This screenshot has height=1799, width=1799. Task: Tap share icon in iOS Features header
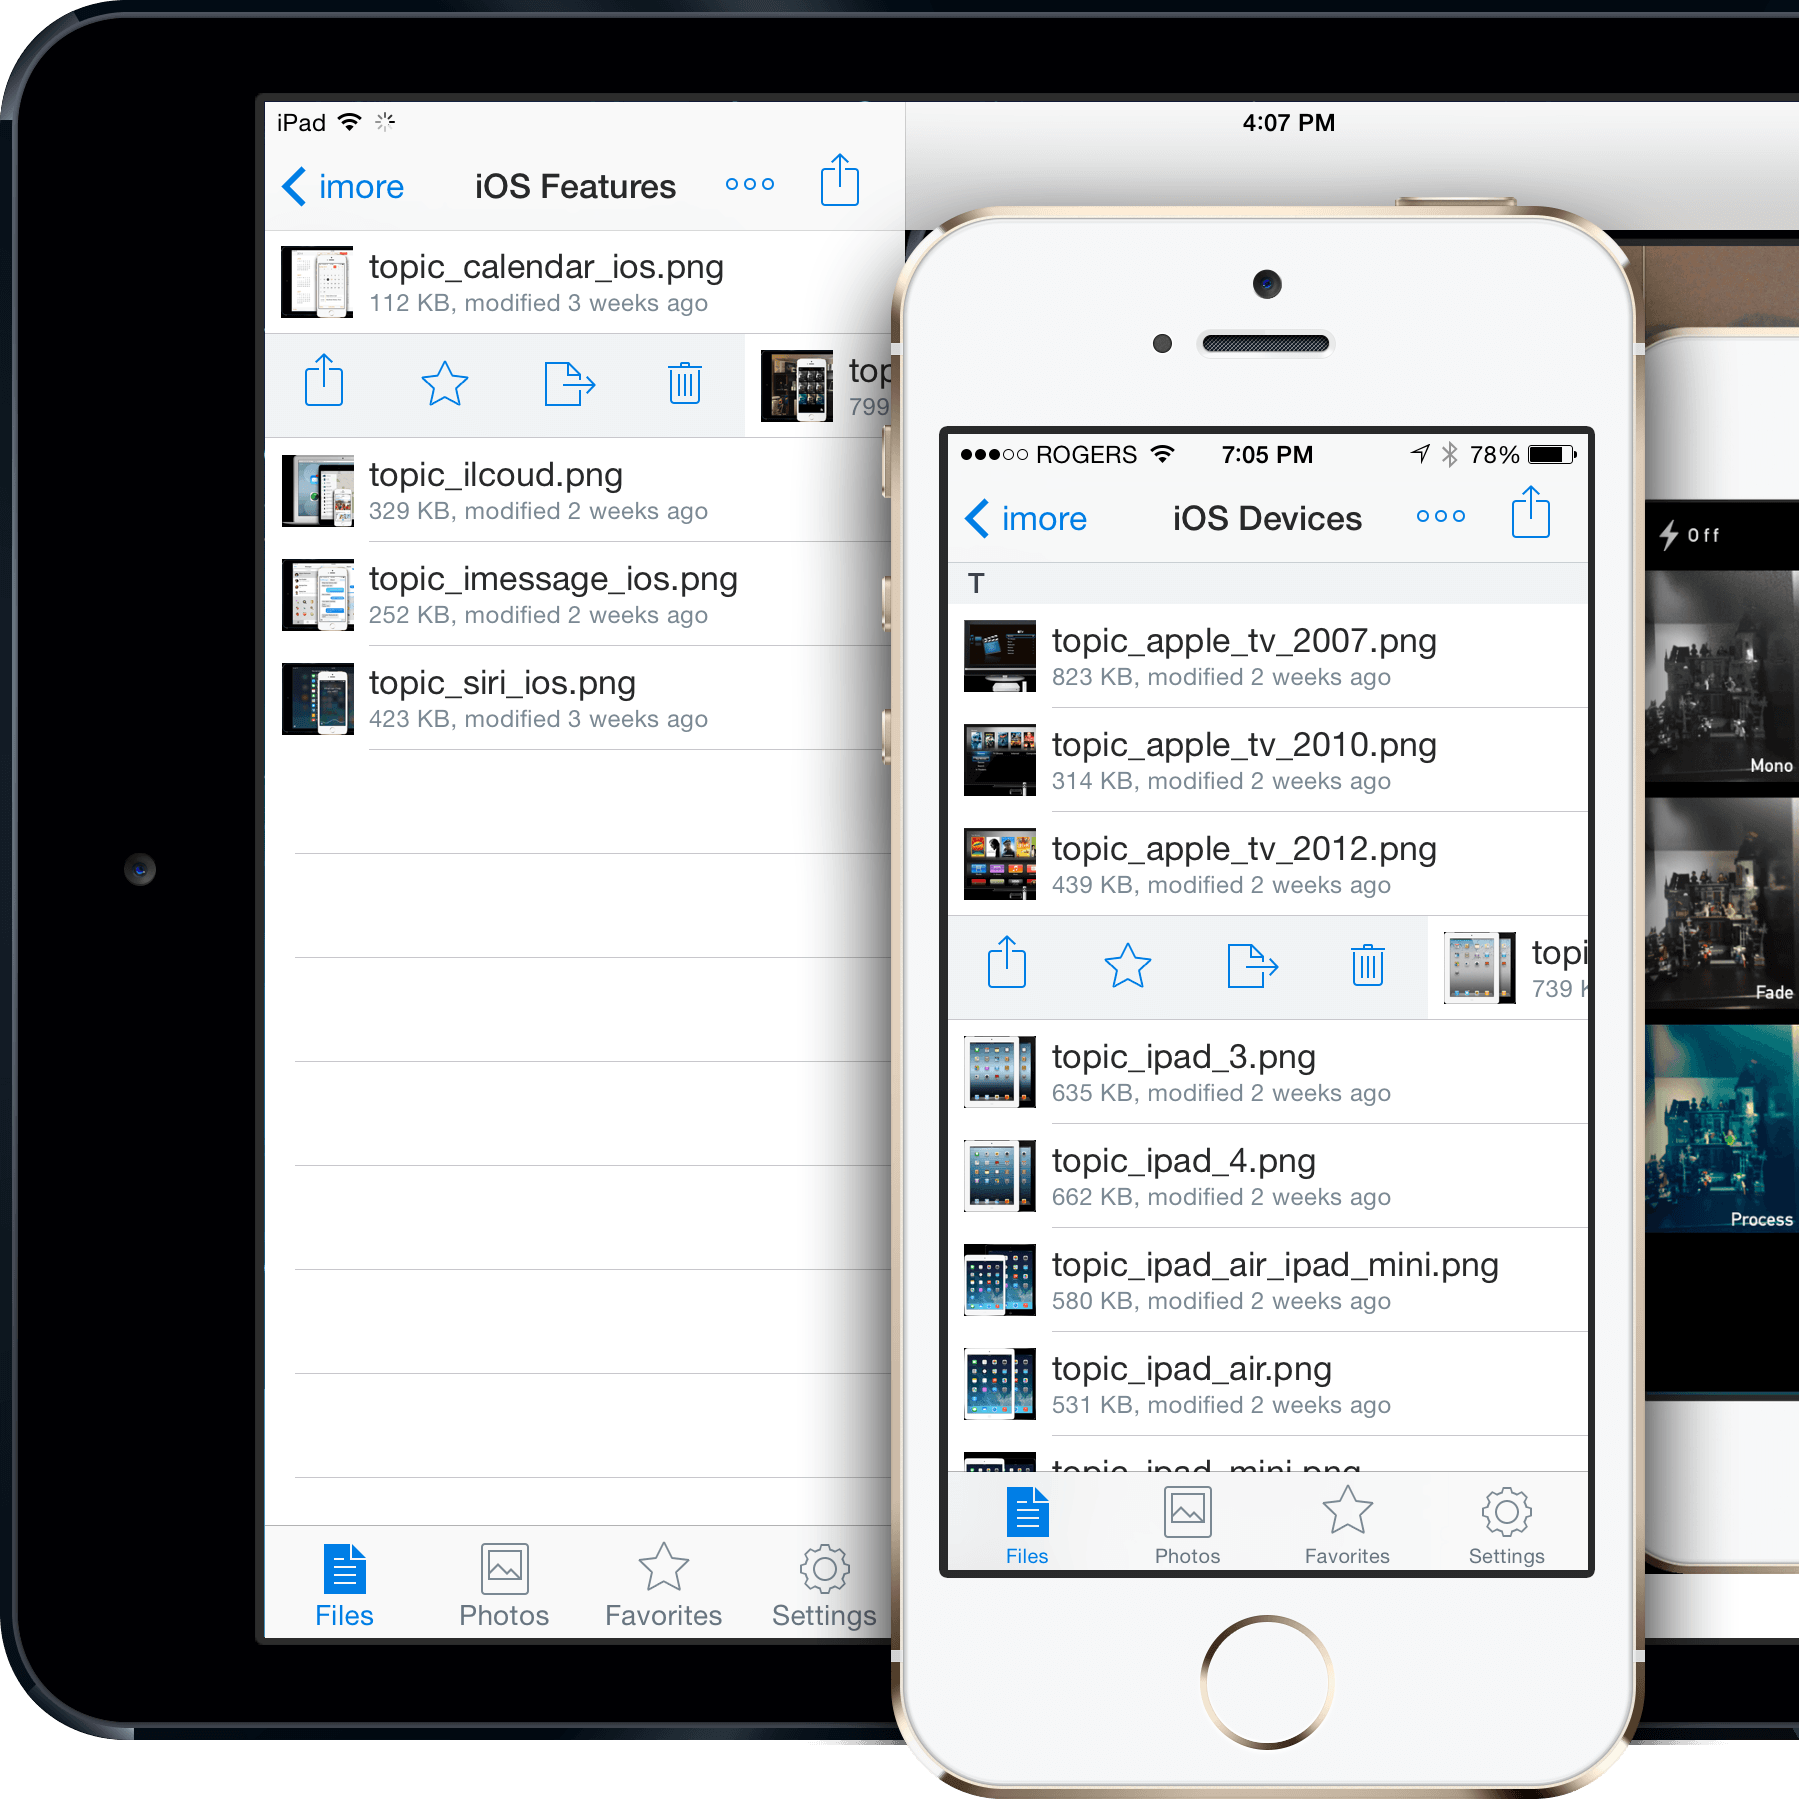coord(840,180)
